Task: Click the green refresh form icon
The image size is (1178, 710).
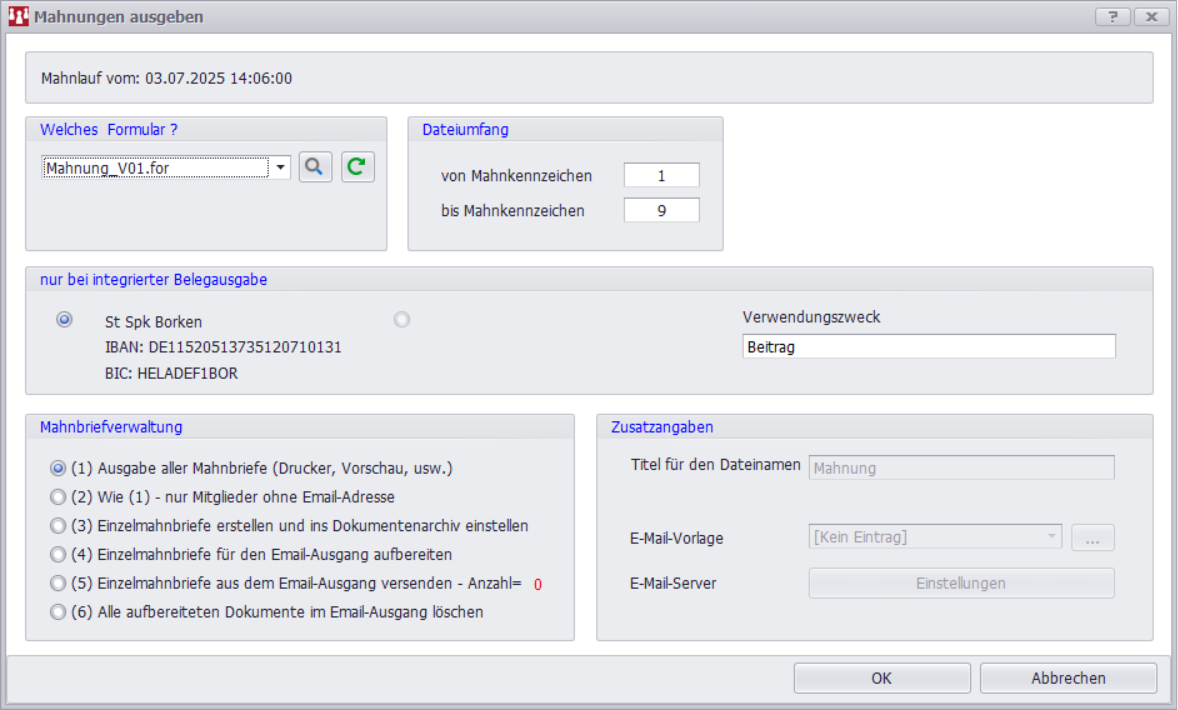Action: coord(358,167)
